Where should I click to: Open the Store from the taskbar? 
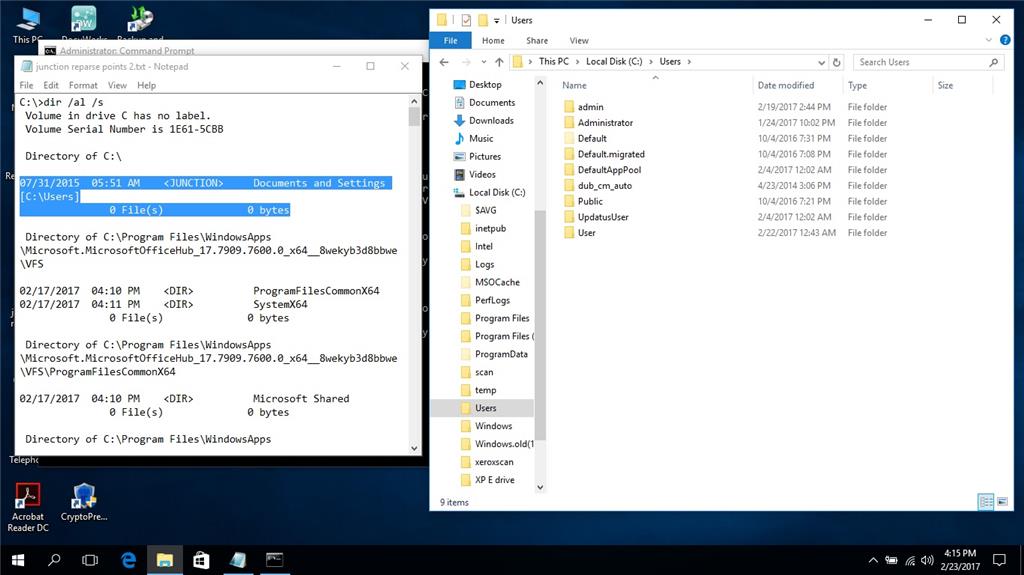pos(201,560)
